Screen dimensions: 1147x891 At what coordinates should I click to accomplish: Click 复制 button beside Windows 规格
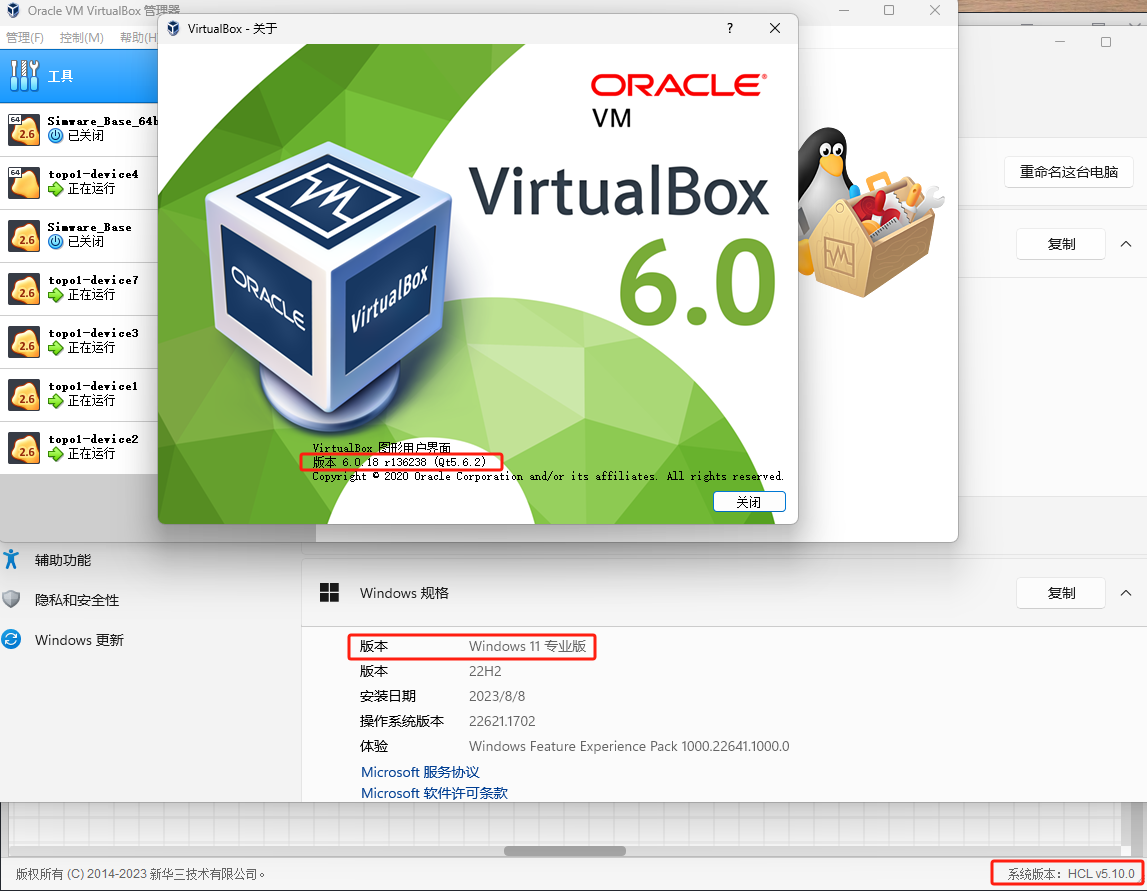click(1061, 593)
